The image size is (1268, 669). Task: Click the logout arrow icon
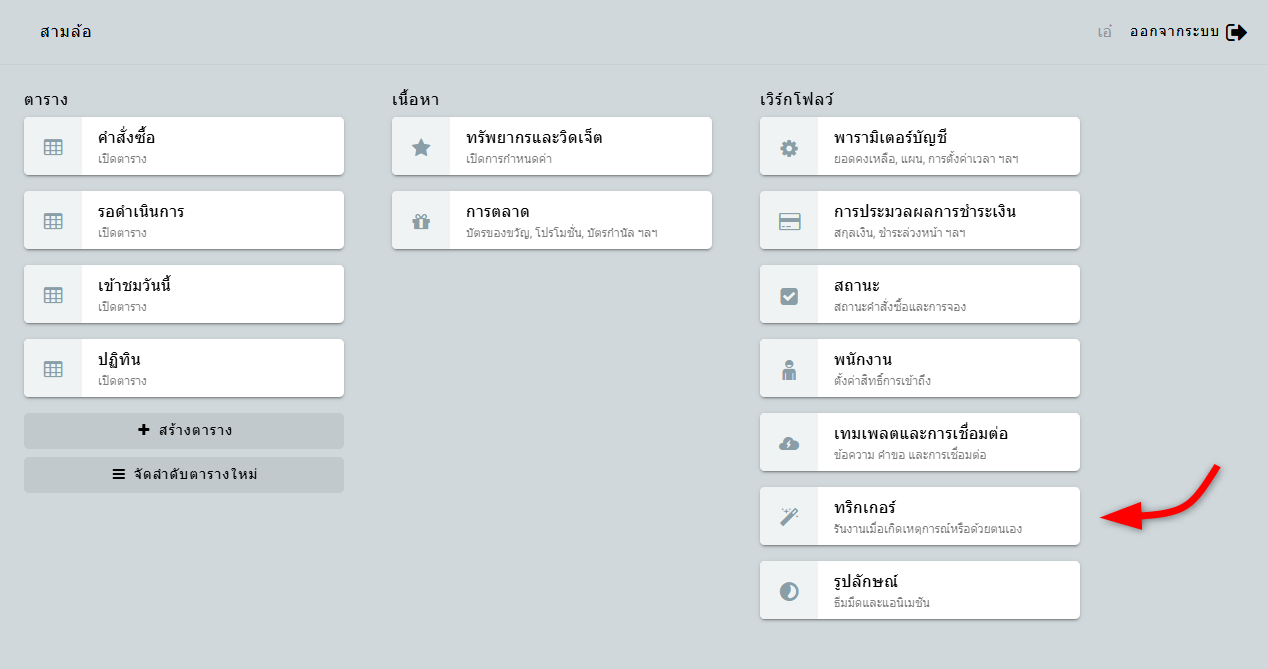(x=1237, y=32)
